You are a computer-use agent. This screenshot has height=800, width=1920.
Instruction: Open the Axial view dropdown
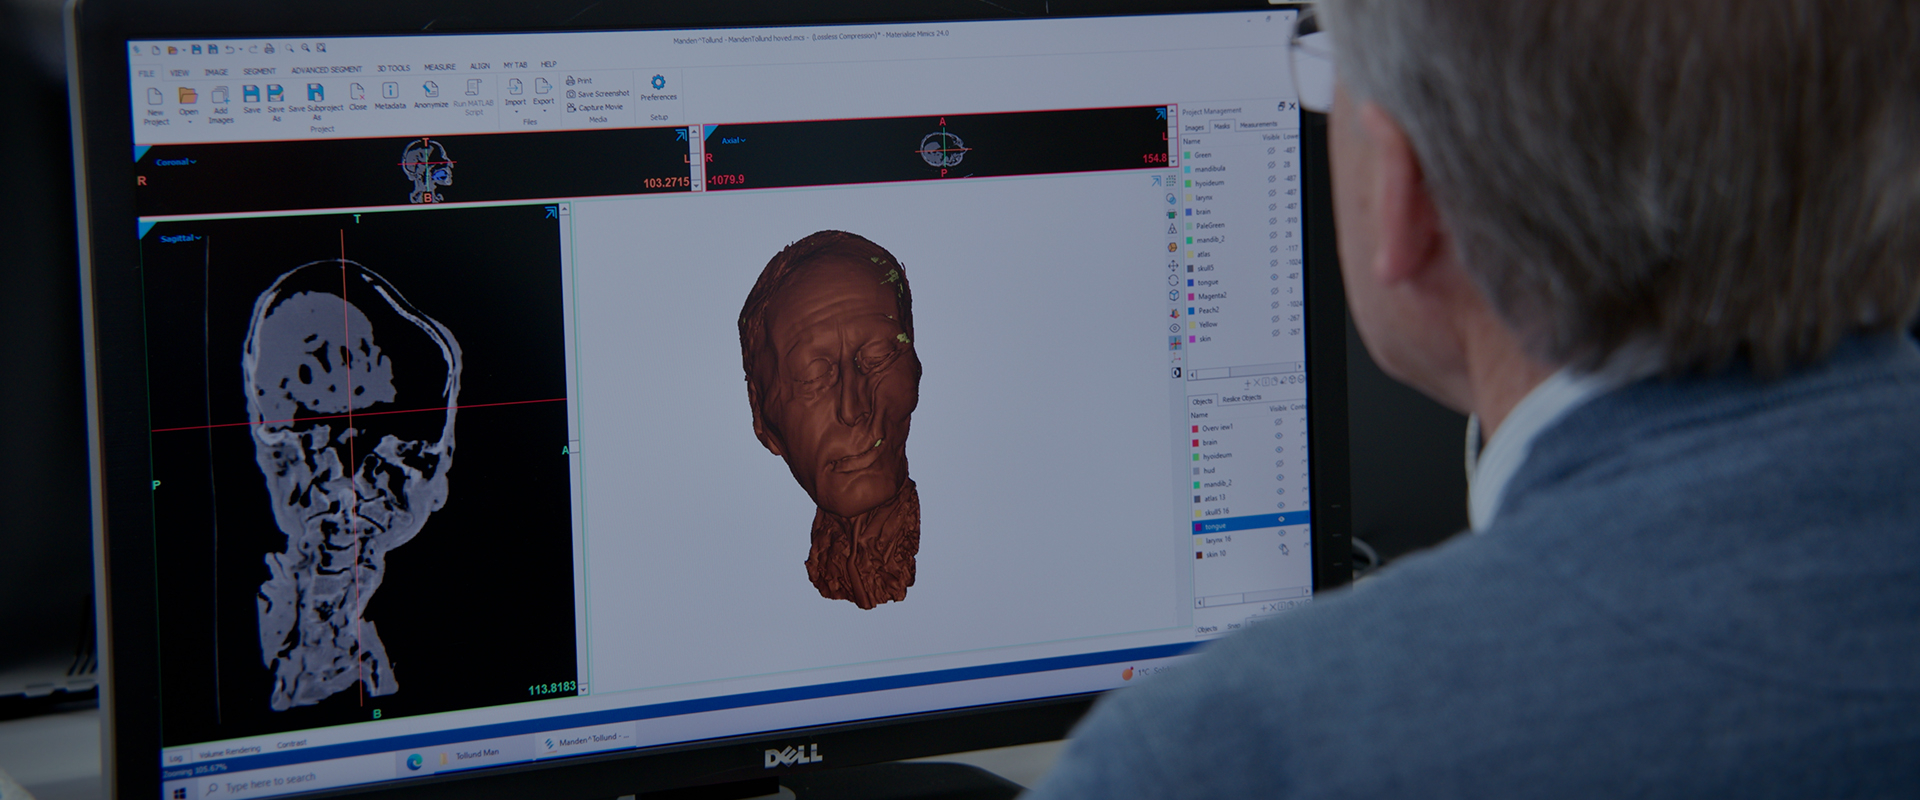point(734,141)
